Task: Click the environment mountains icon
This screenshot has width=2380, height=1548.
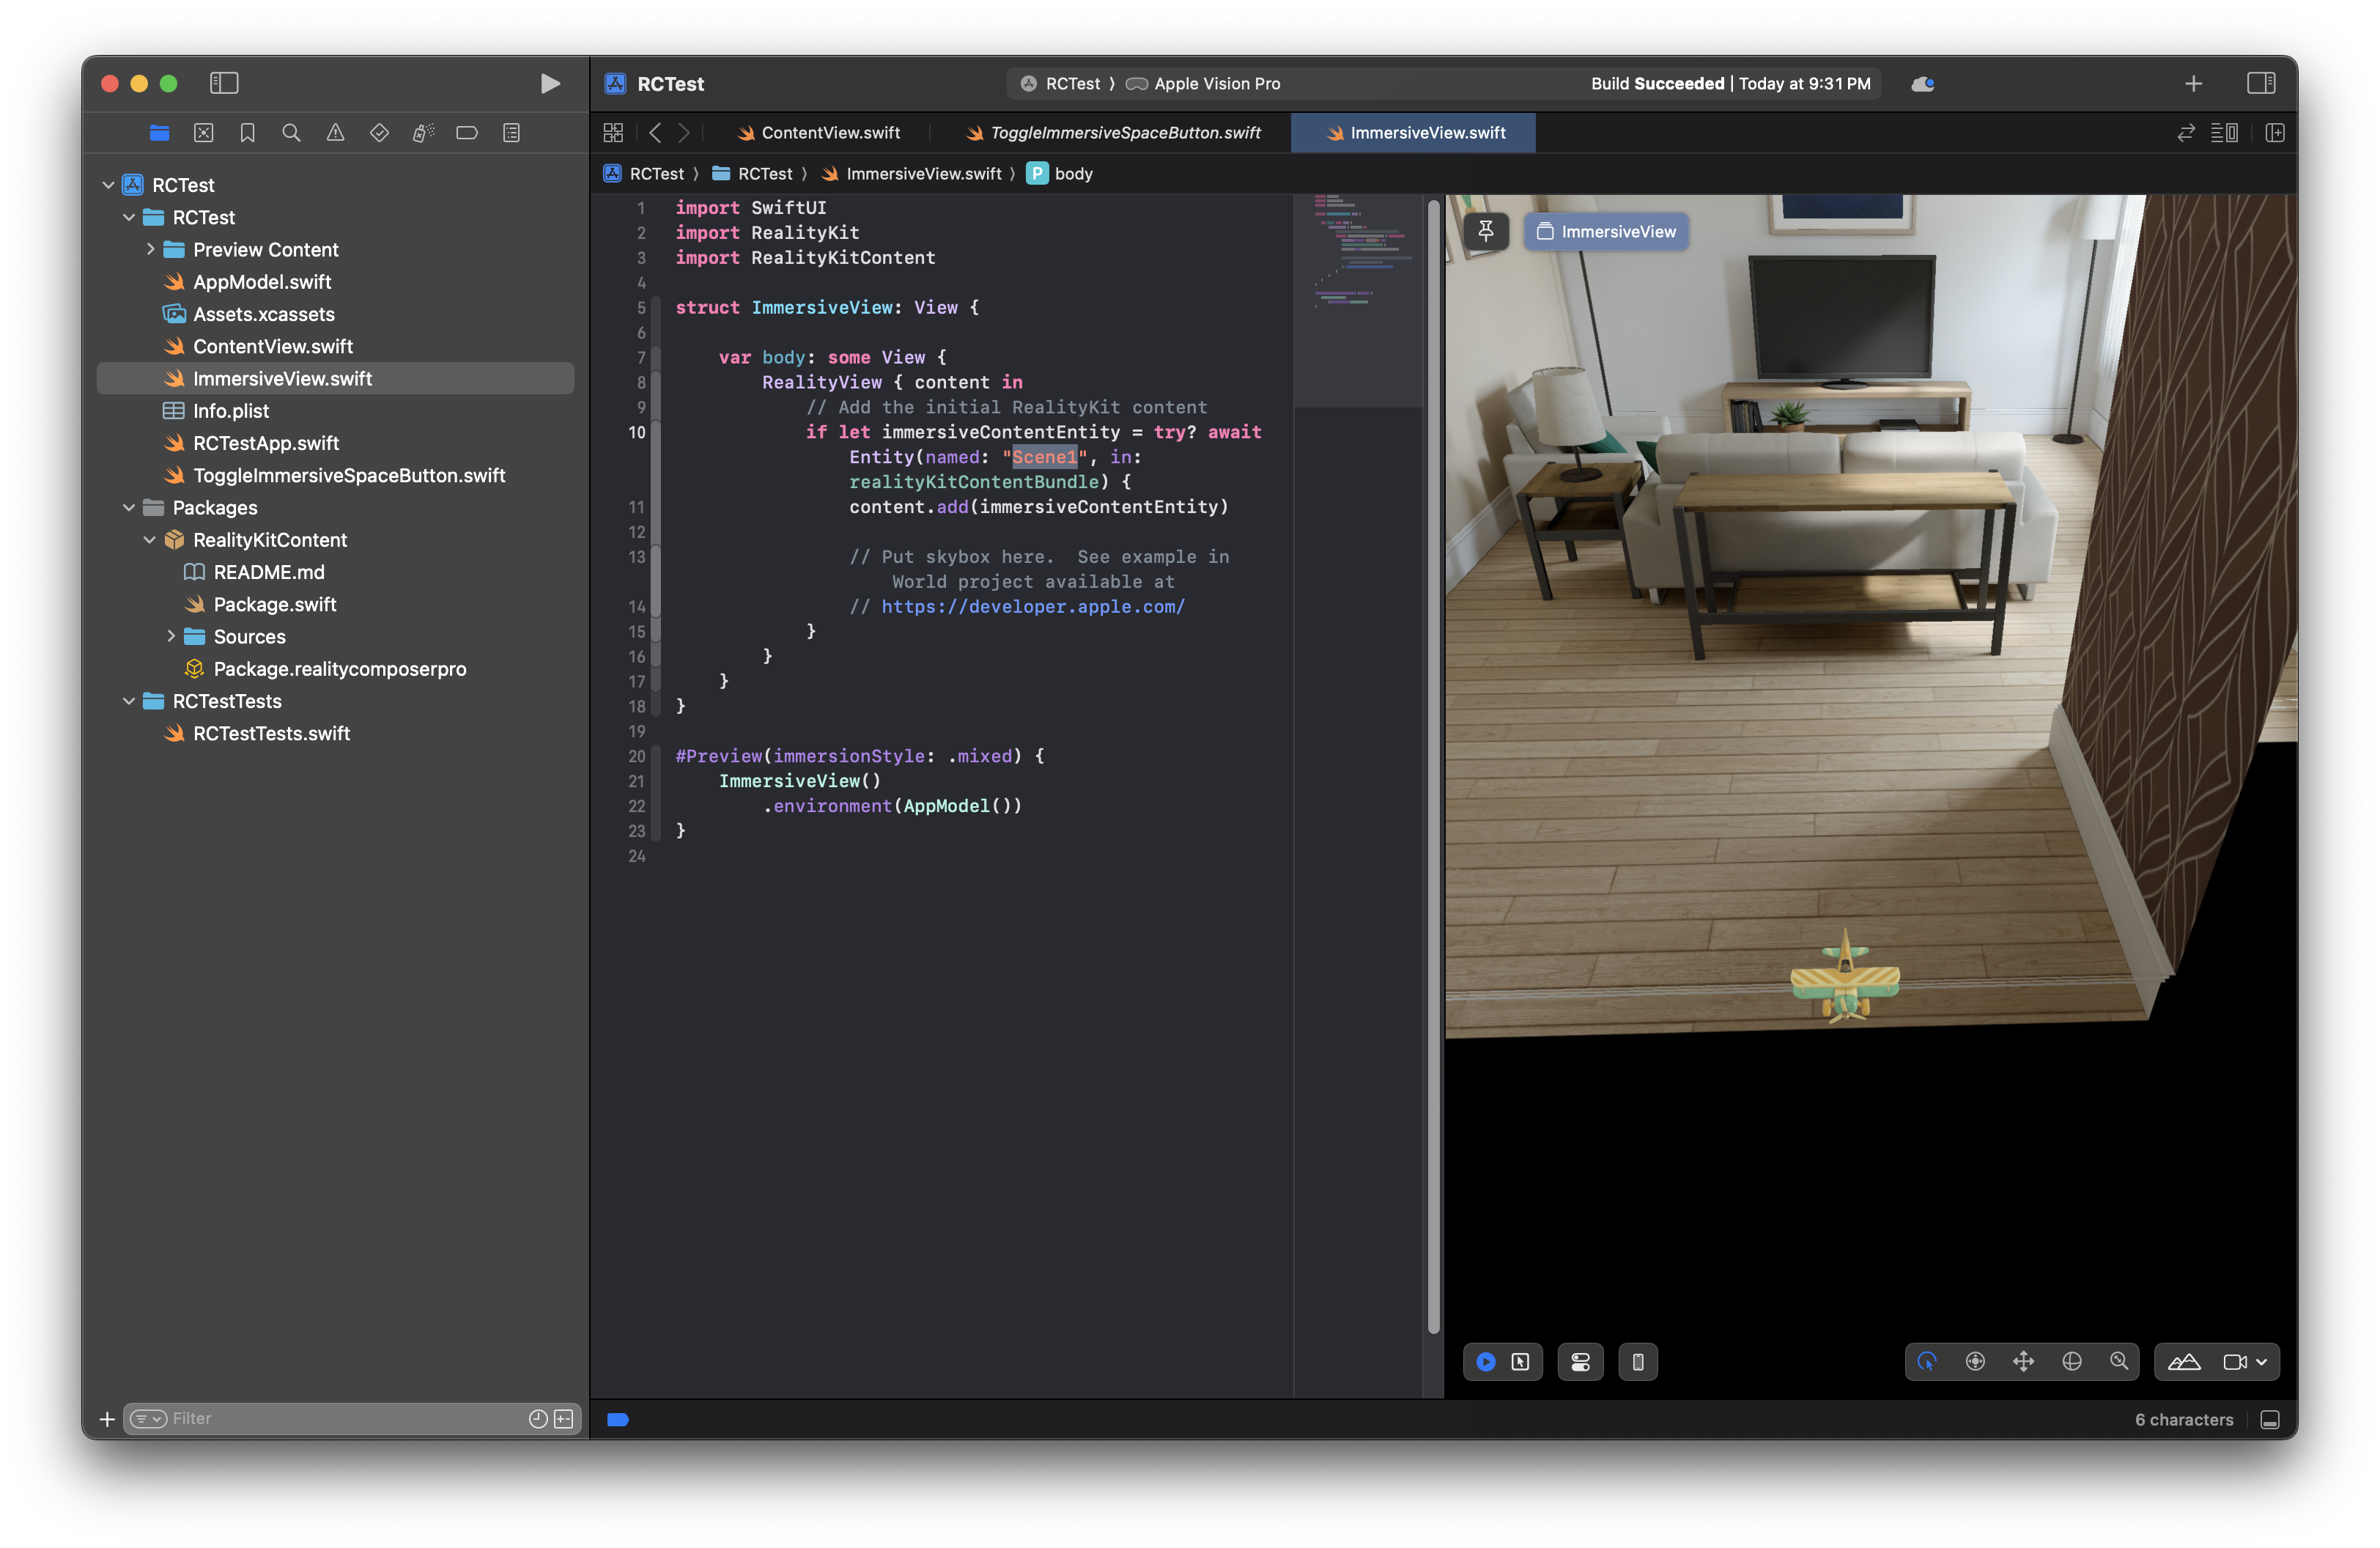Action: pyautogui.click(x=2184, y=1362)
